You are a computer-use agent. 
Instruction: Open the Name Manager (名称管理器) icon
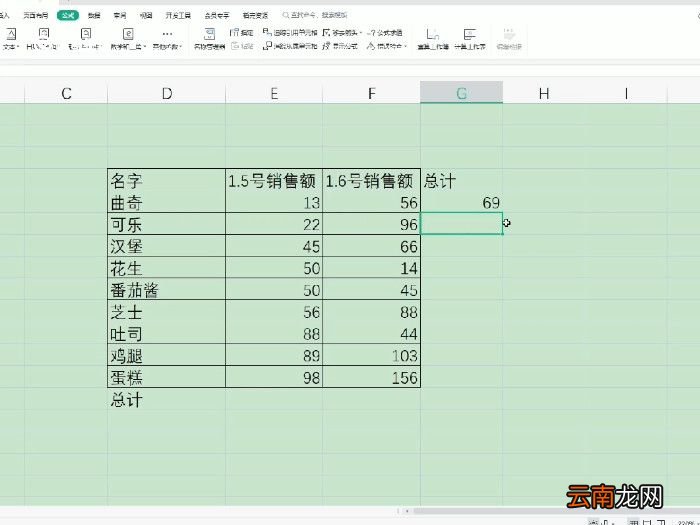pyautogui.click(x=209, y=34)
